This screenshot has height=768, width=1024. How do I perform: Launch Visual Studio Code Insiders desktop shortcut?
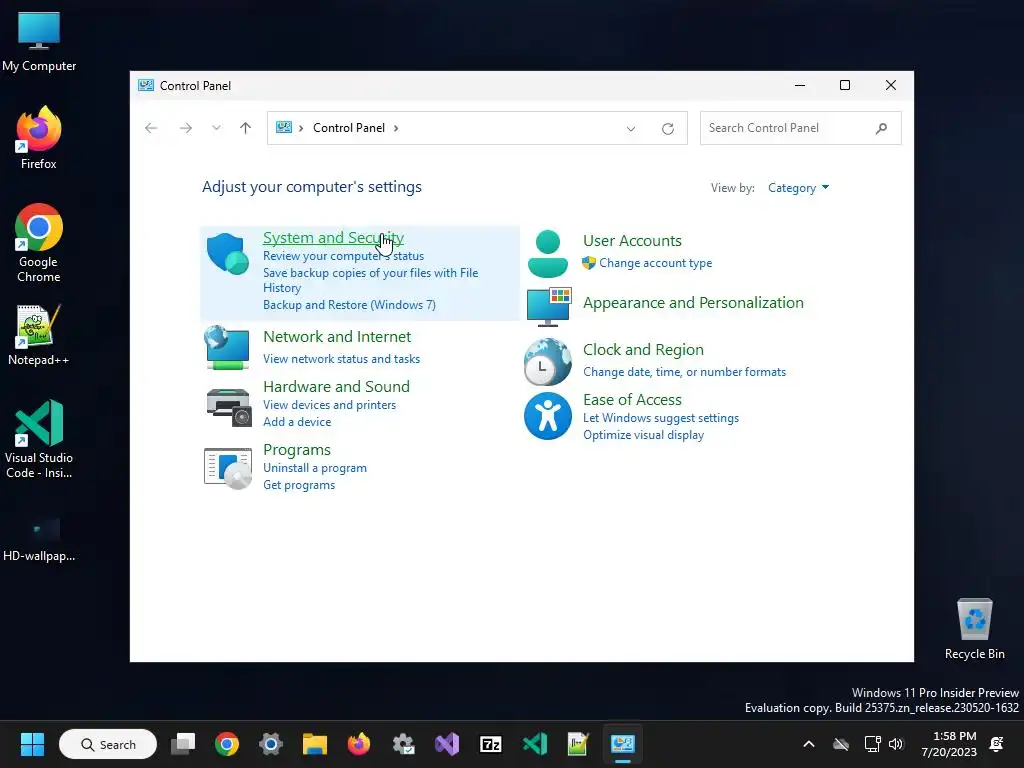pos(39,440)
